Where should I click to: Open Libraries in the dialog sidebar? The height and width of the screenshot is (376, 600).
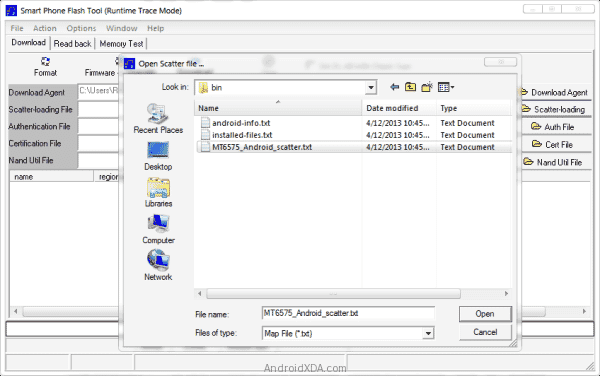point(158,192)
